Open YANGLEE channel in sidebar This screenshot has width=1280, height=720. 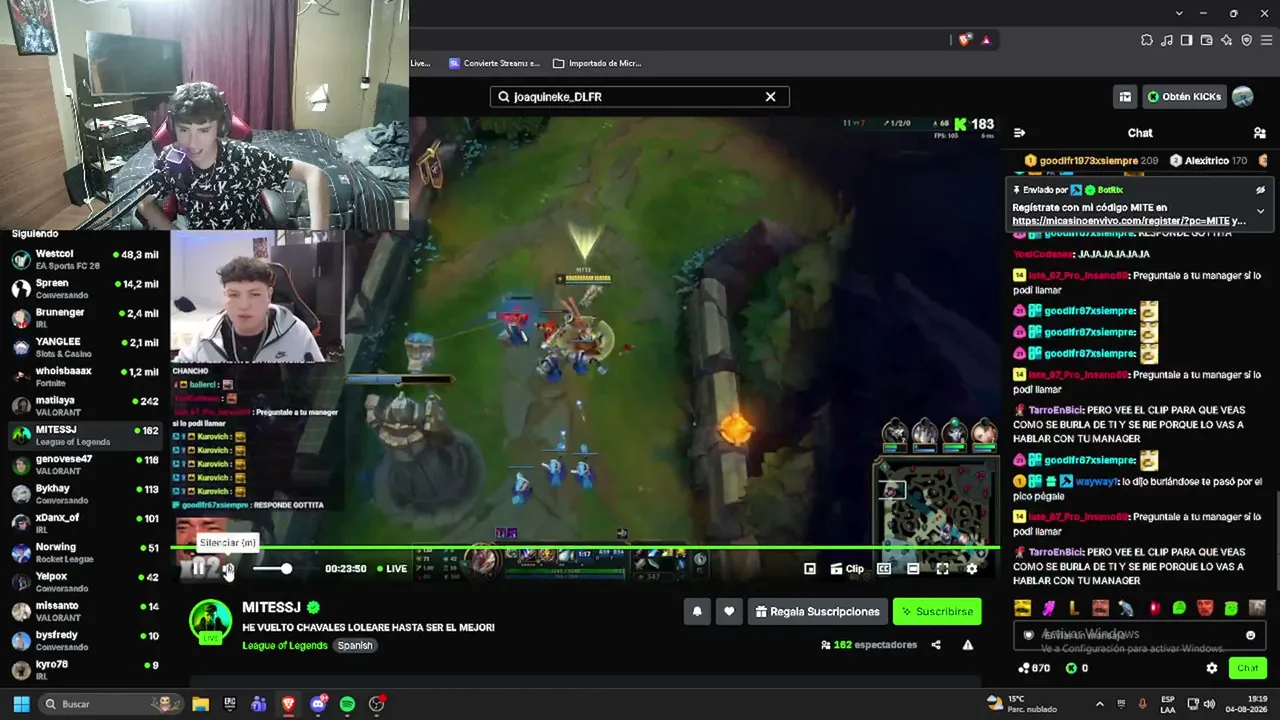[x=85, y=347]
